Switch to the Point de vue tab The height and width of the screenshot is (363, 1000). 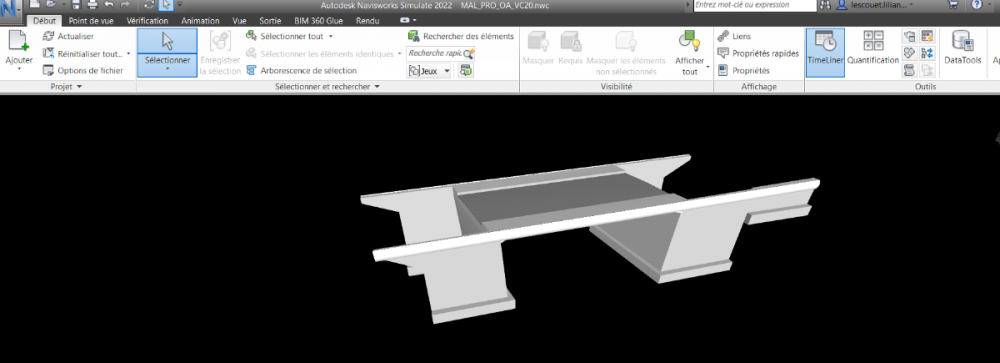coord(91,20)
